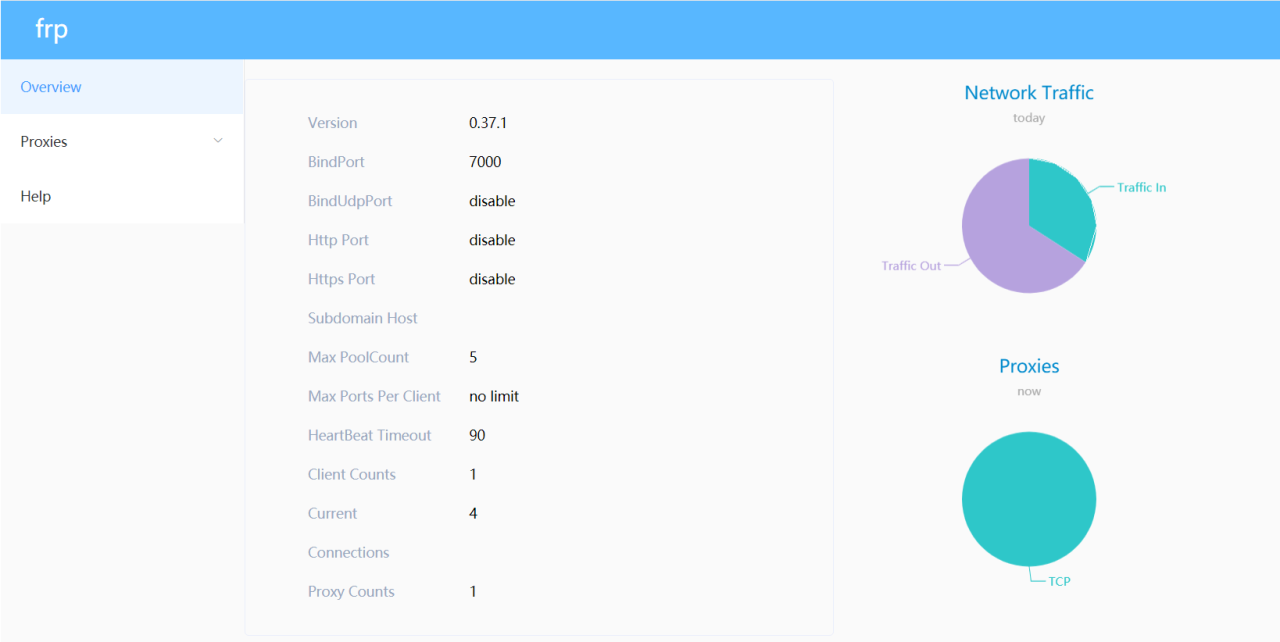This screenshot has width=1280, height=642.
Task: Click the Network Traffic chart title
Action: (1029, 93)
